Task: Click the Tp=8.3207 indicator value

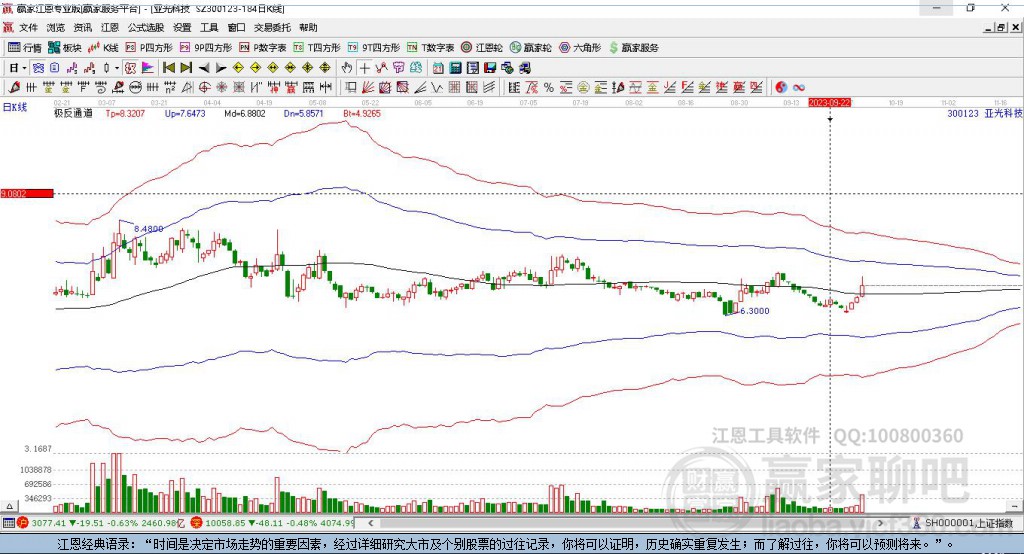Action: (x=125, y=114)
